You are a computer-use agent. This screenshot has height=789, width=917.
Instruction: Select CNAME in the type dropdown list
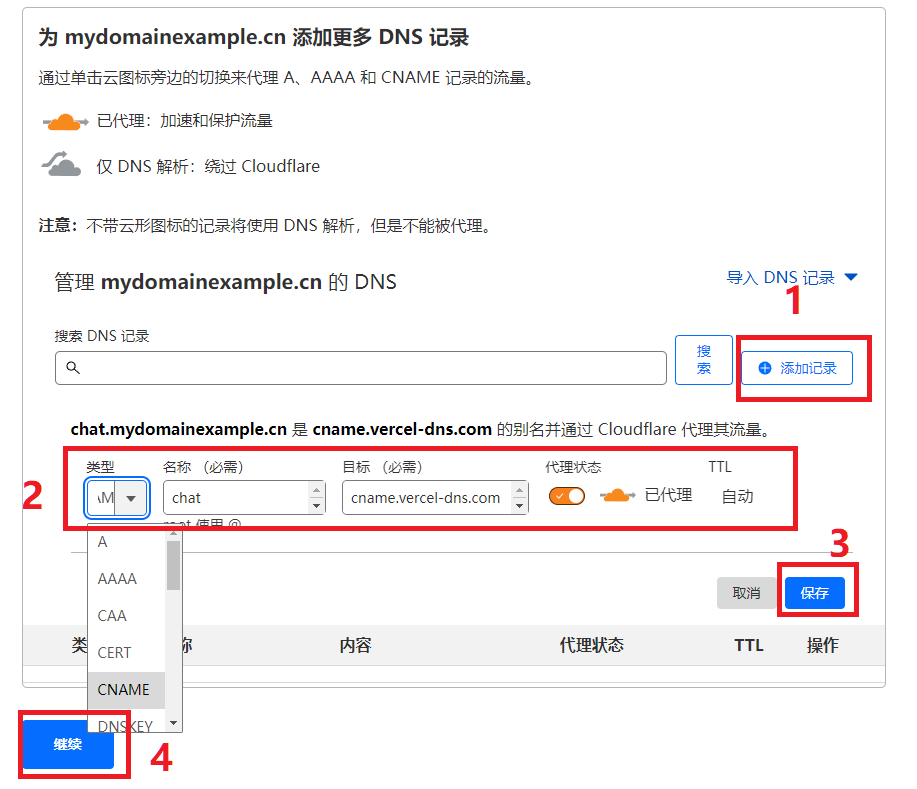[x=123, y=690]
